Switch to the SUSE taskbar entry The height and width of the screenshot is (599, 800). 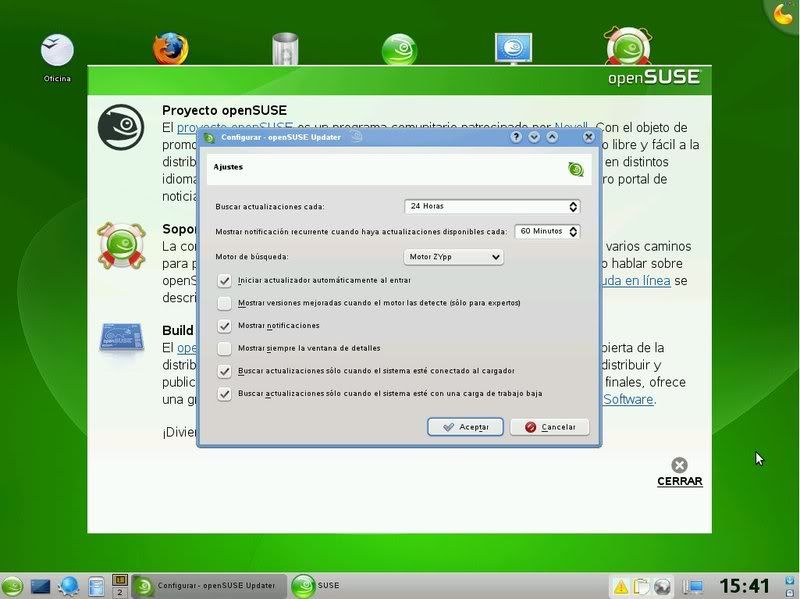[316, 586]
